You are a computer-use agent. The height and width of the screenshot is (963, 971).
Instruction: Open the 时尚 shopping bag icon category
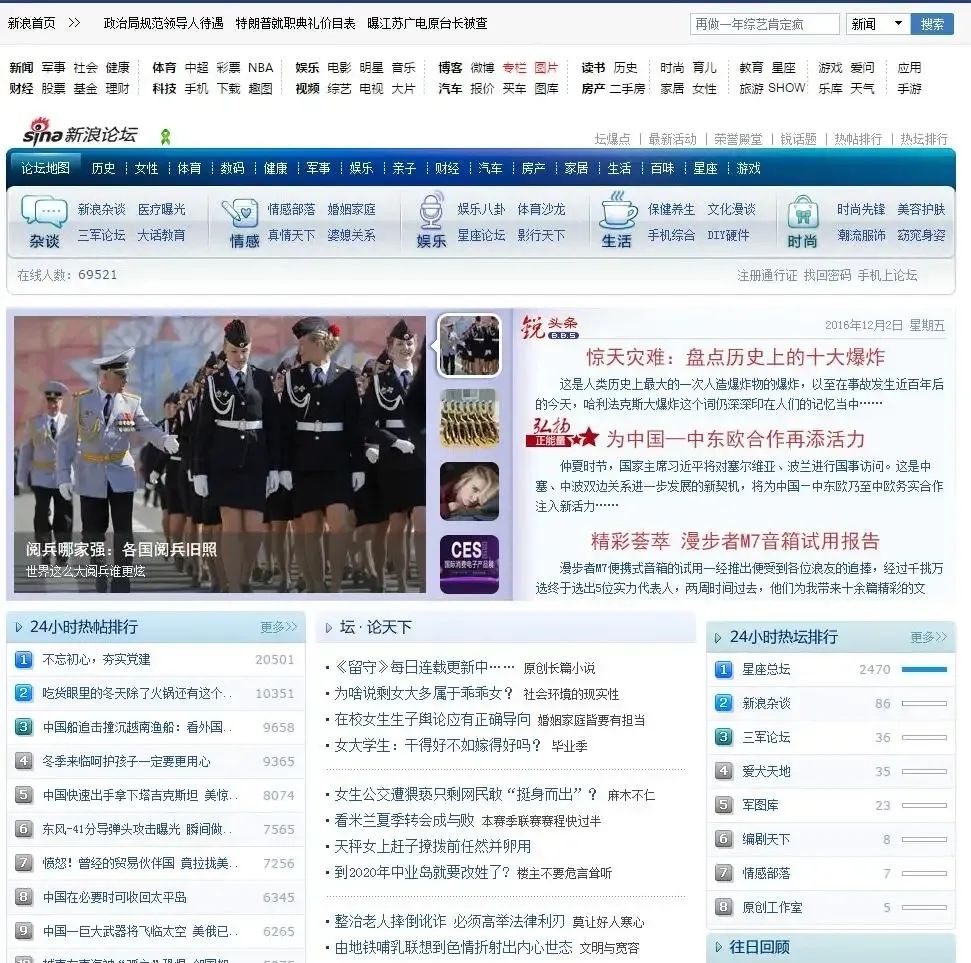(x=803, y=212)
